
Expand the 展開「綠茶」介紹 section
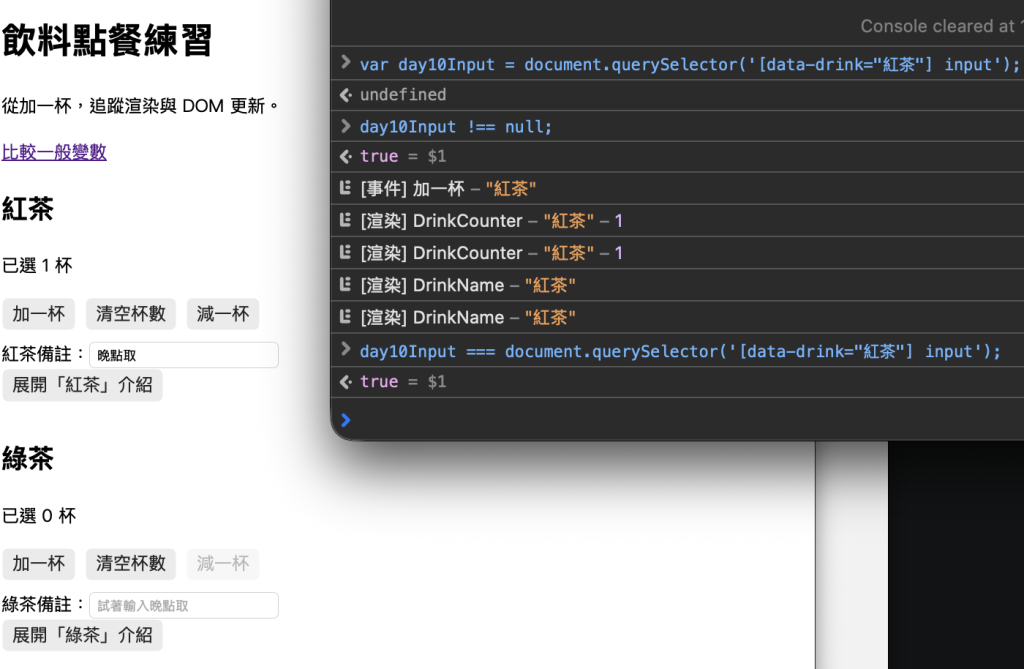point(82,635)
